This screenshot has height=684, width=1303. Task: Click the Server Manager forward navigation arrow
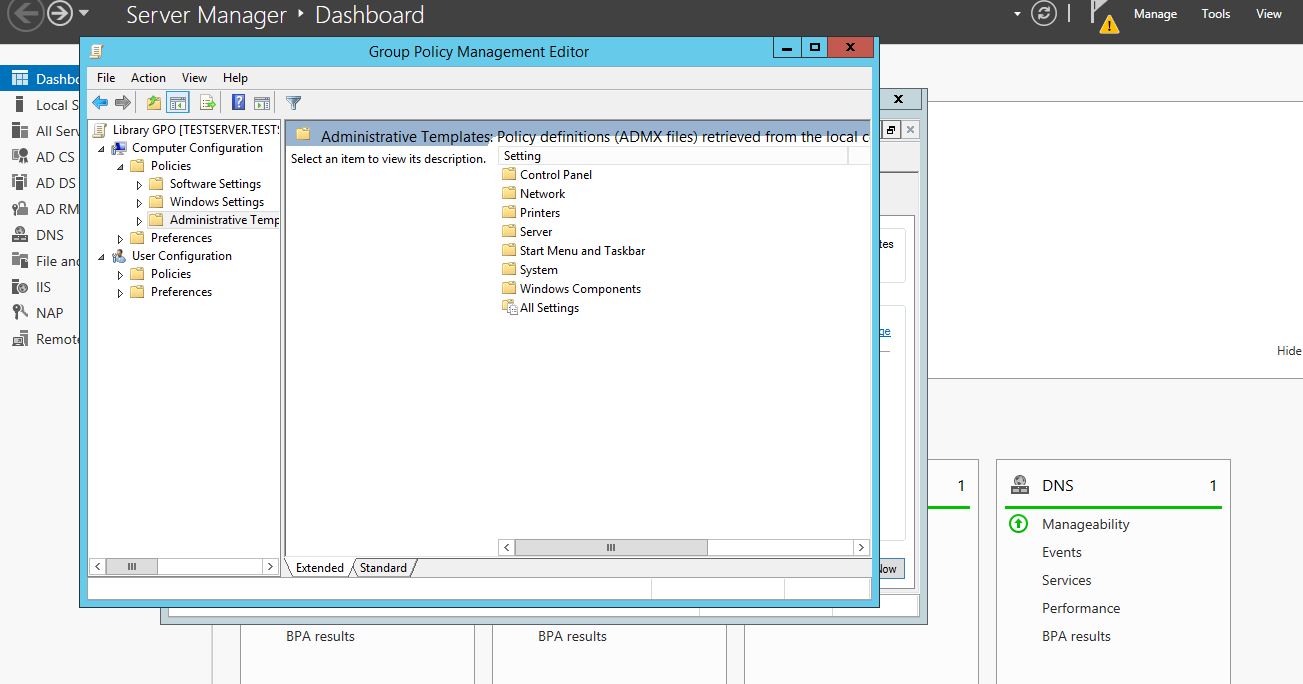click(59, 14)
